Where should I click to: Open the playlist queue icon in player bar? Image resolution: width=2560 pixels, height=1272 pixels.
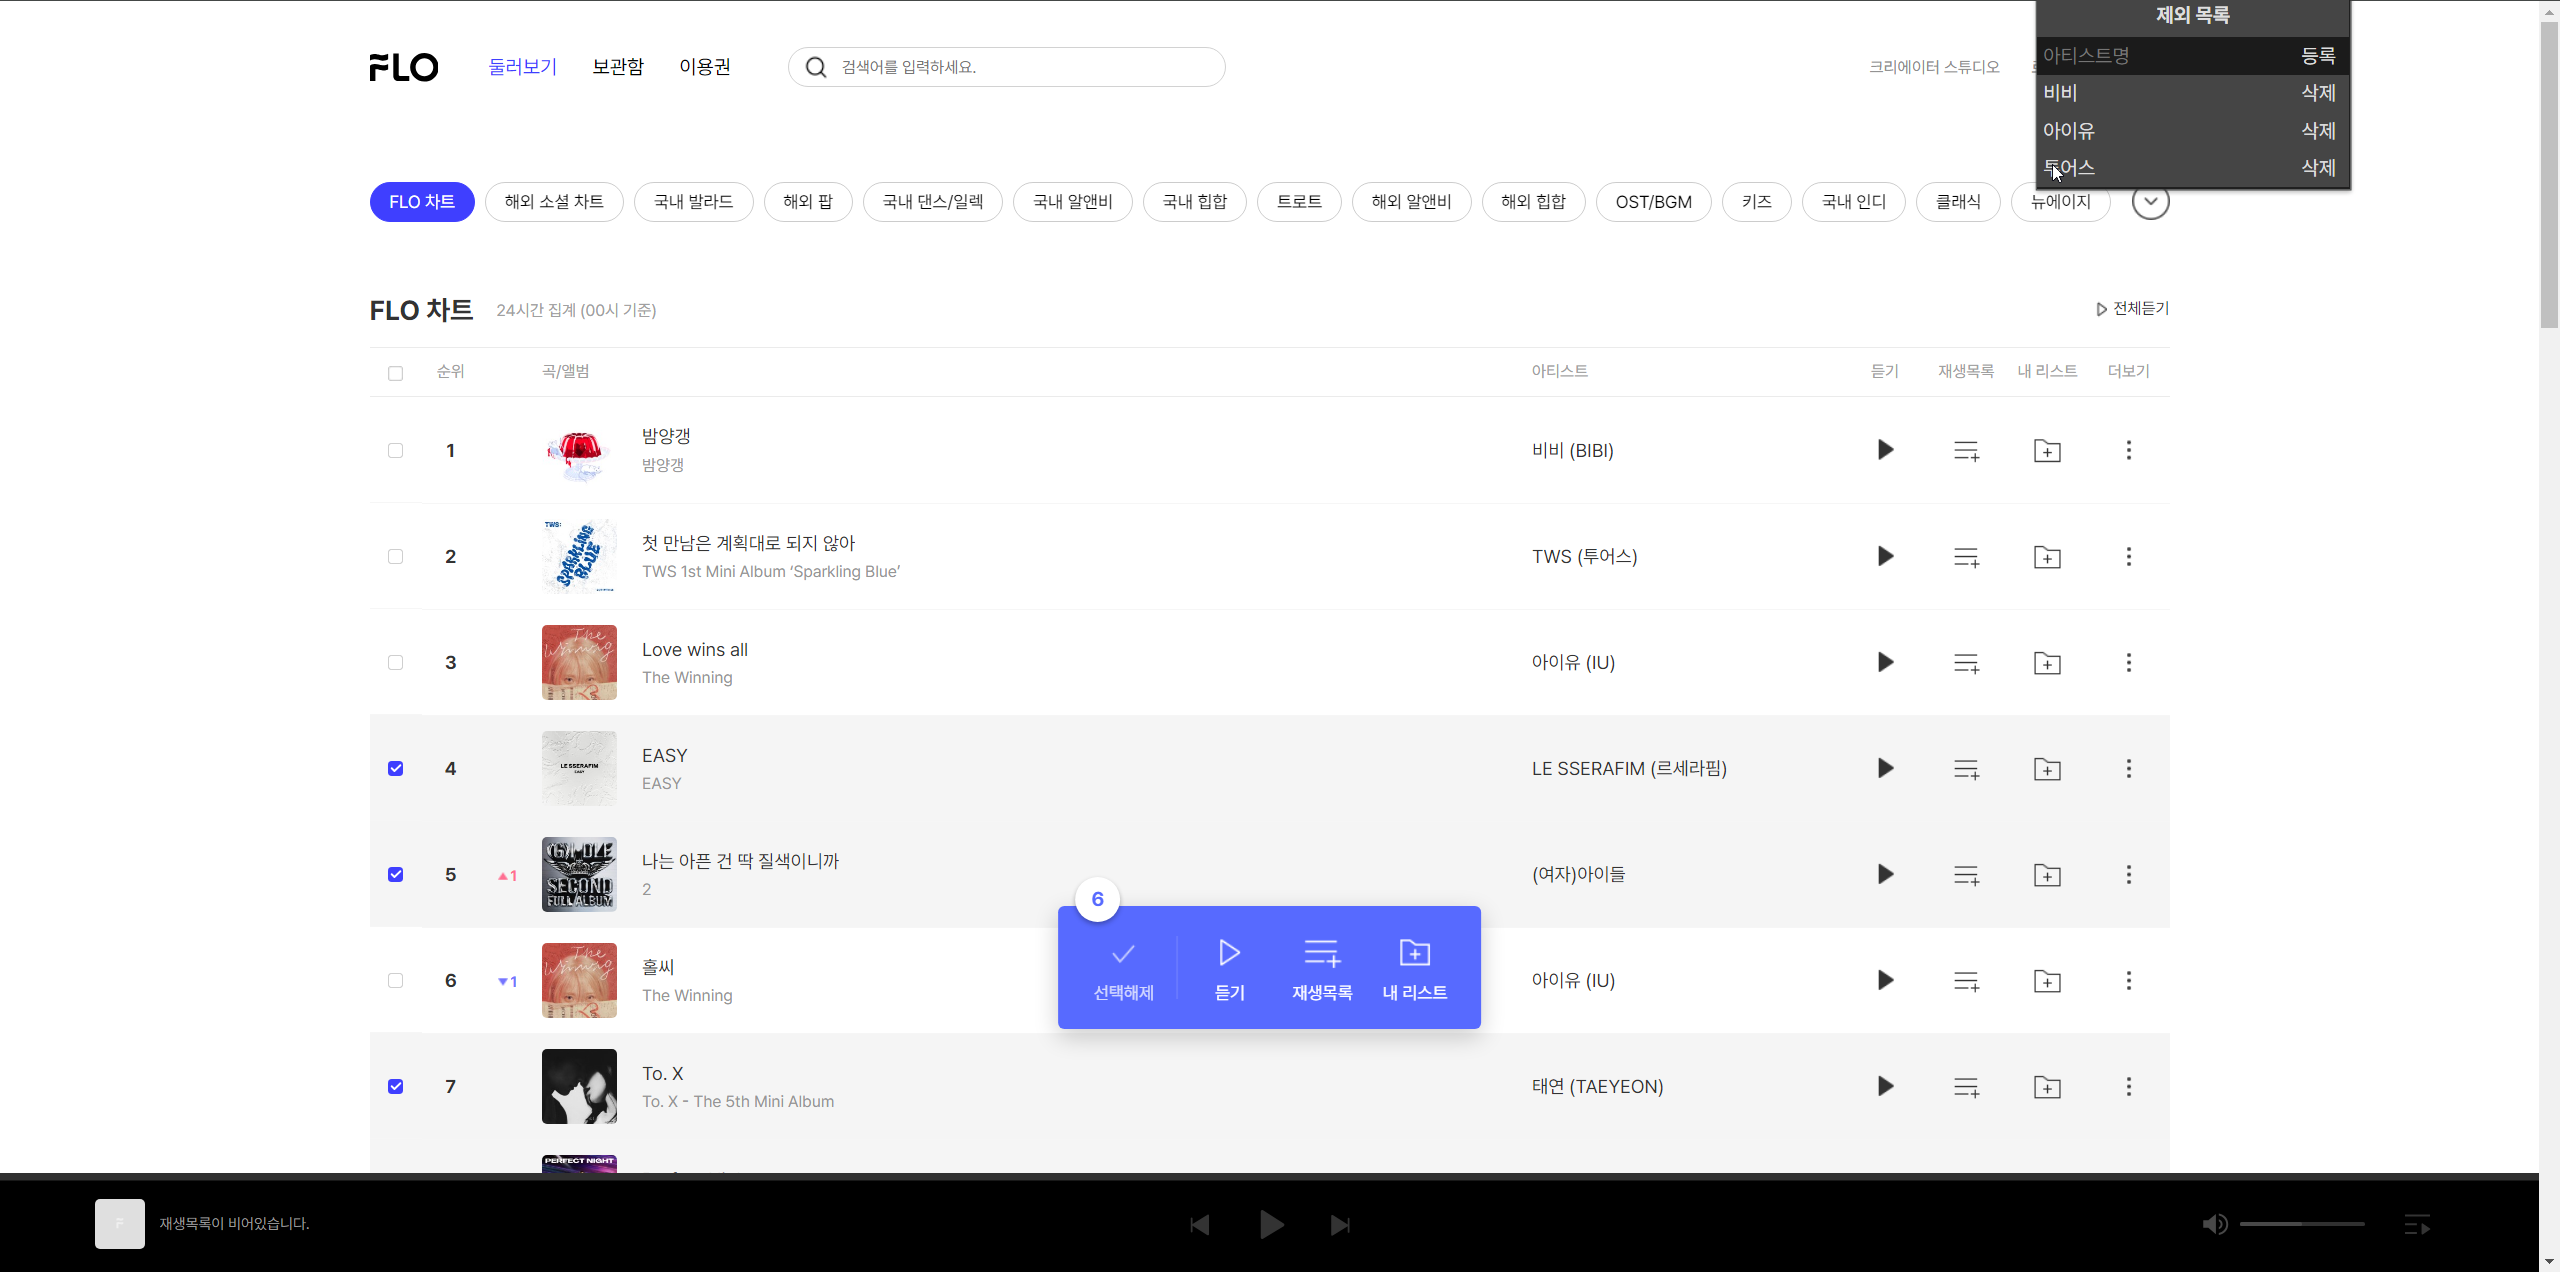pyautogui.click(x=2416, y=1224)
